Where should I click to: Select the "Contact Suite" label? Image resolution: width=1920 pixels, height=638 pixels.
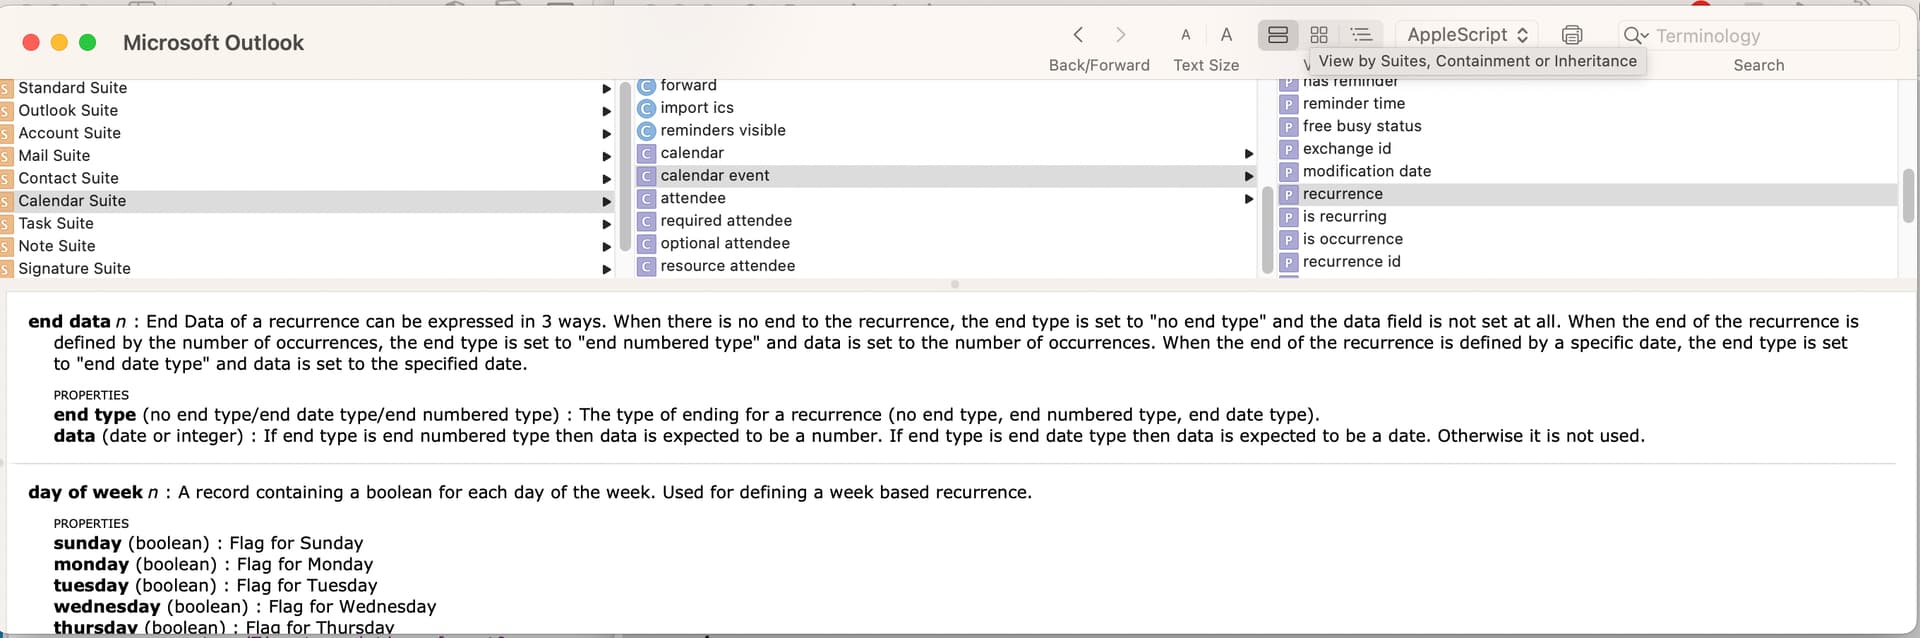68,178
